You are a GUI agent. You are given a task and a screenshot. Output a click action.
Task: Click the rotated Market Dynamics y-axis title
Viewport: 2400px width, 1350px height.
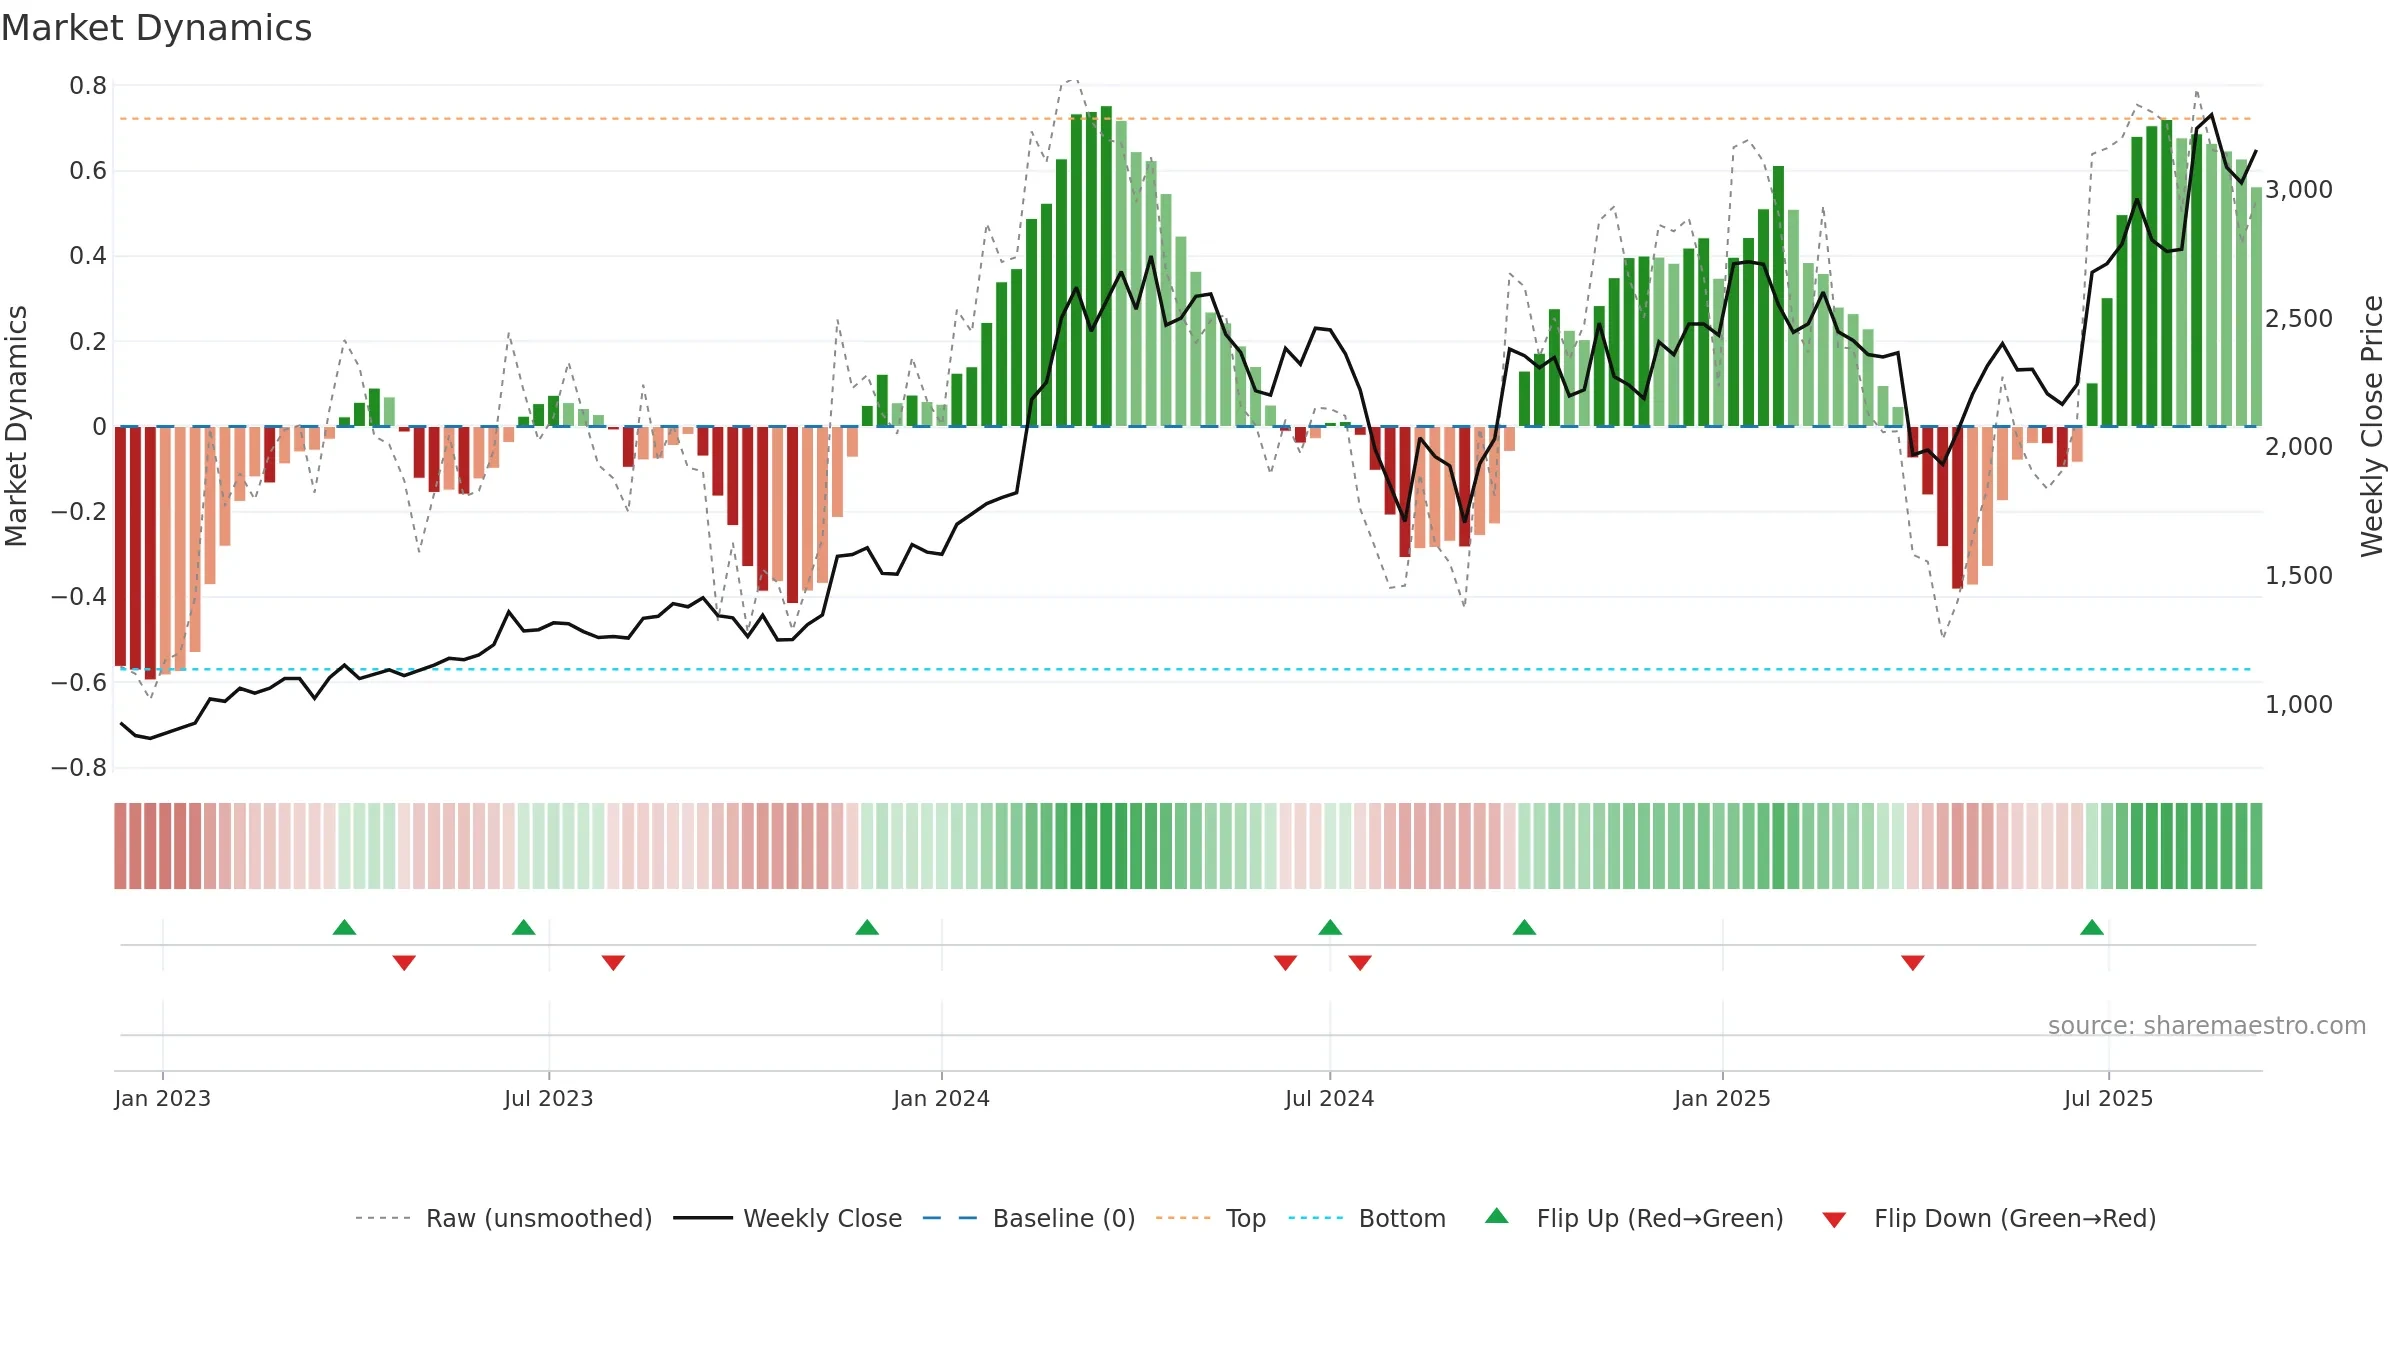tap(16, 426)
